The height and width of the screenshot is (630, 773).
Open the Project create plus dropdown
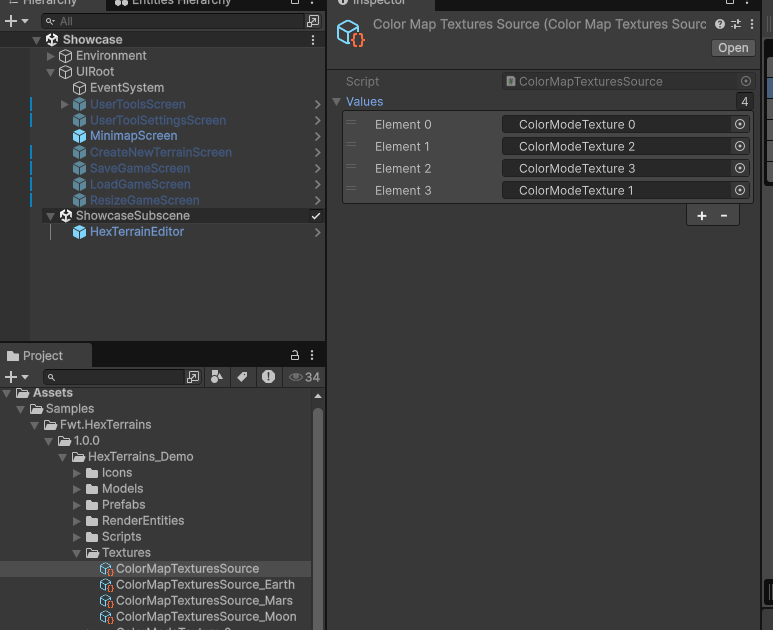(16, 377)
